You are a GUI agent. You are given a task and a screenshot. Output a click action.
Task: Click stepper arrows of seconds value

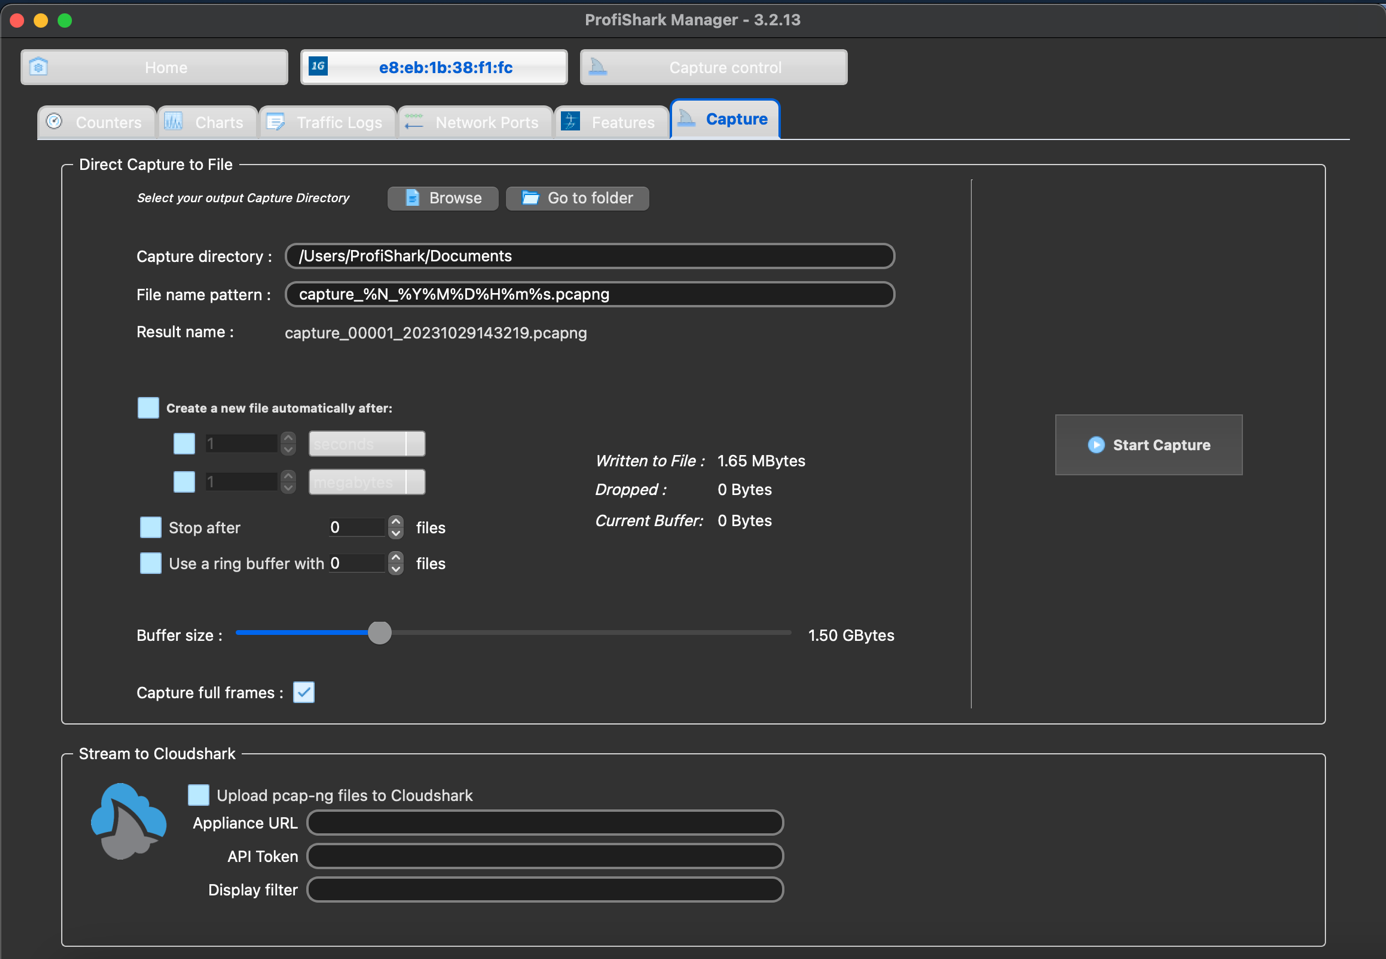point(288,443)
